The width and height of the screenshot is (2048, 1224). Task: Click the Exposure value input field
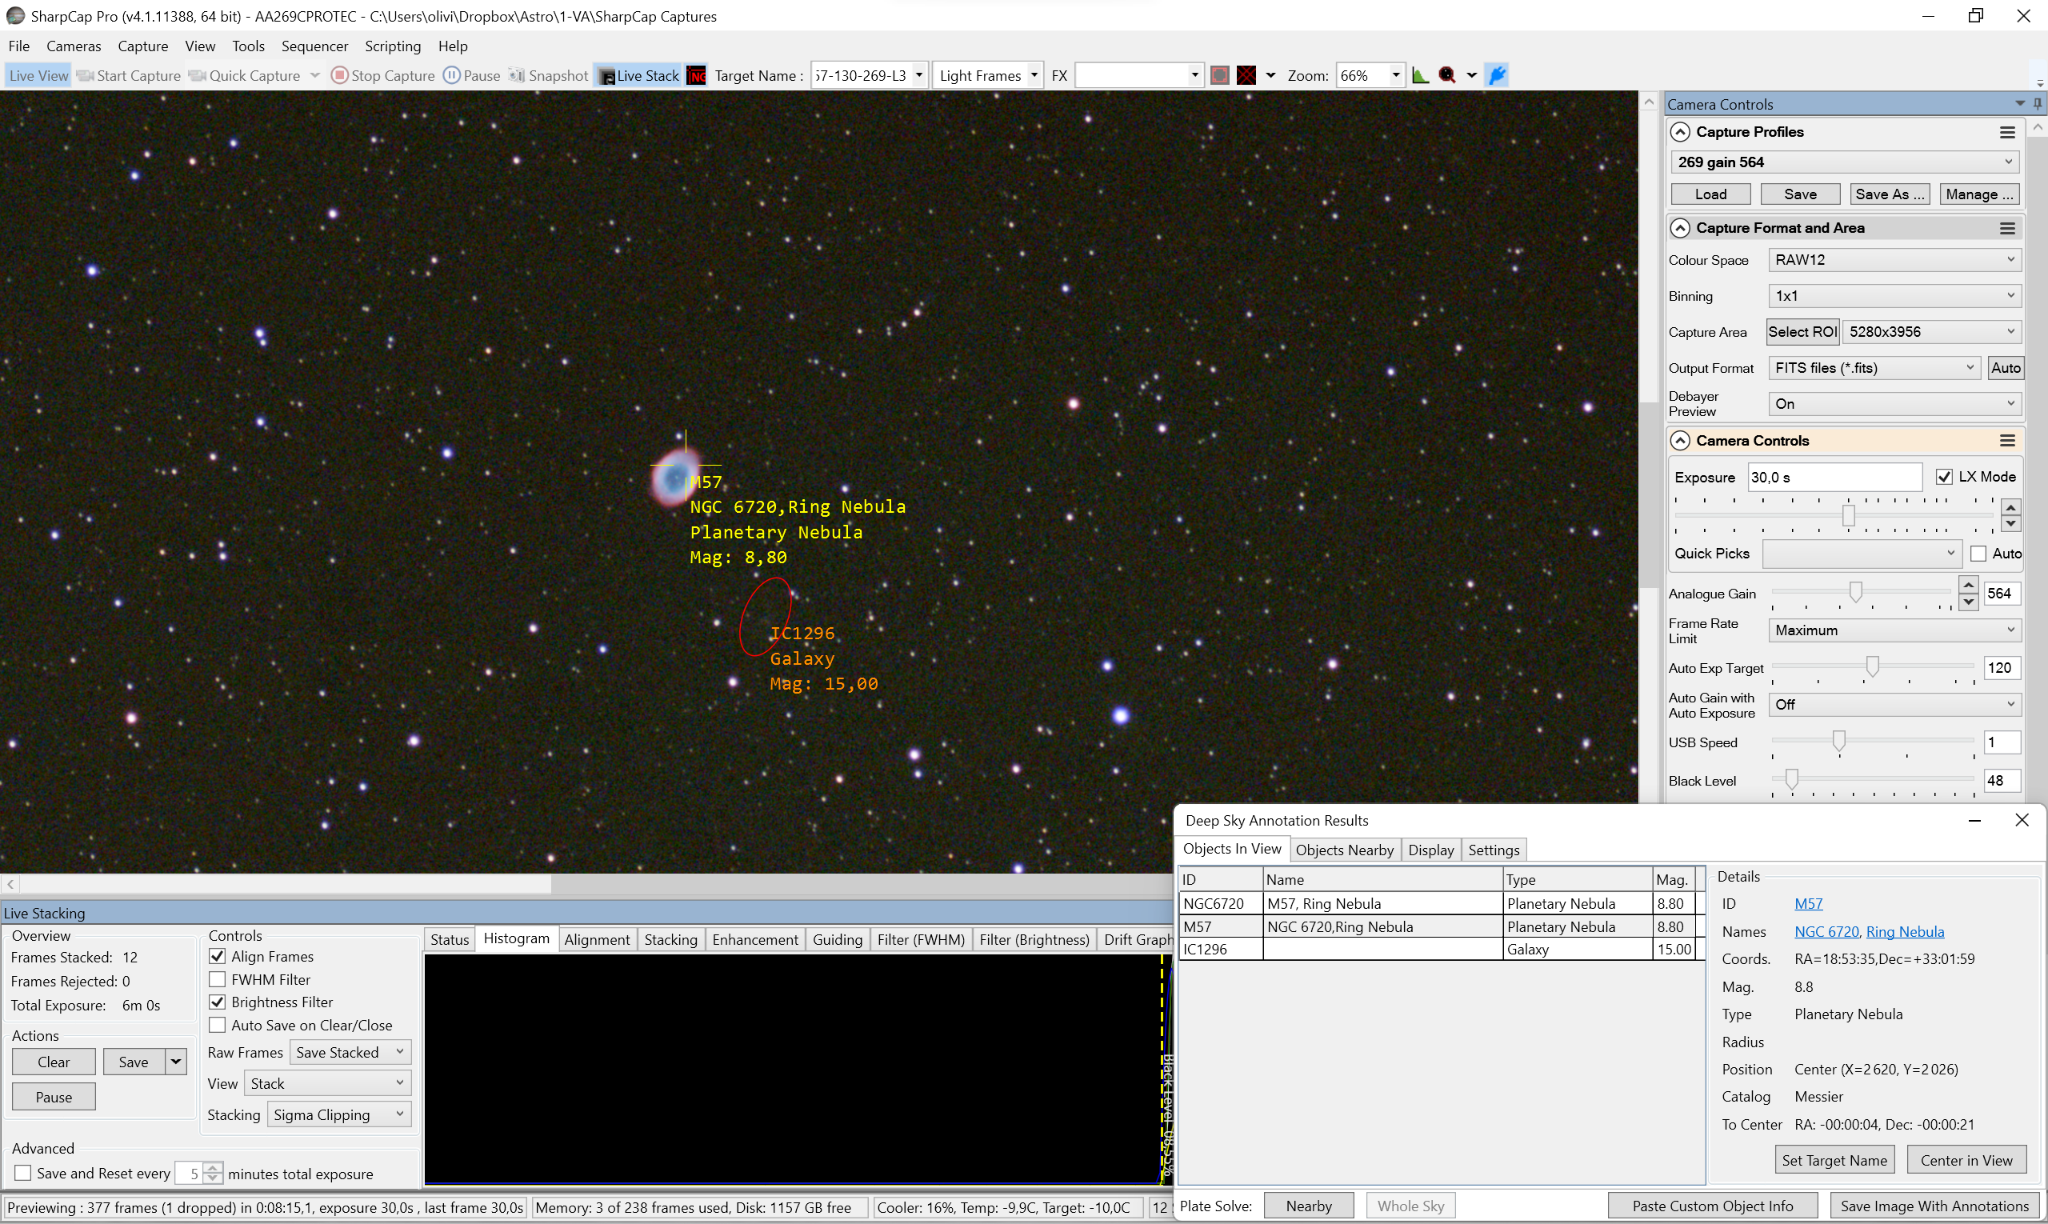1834,477
